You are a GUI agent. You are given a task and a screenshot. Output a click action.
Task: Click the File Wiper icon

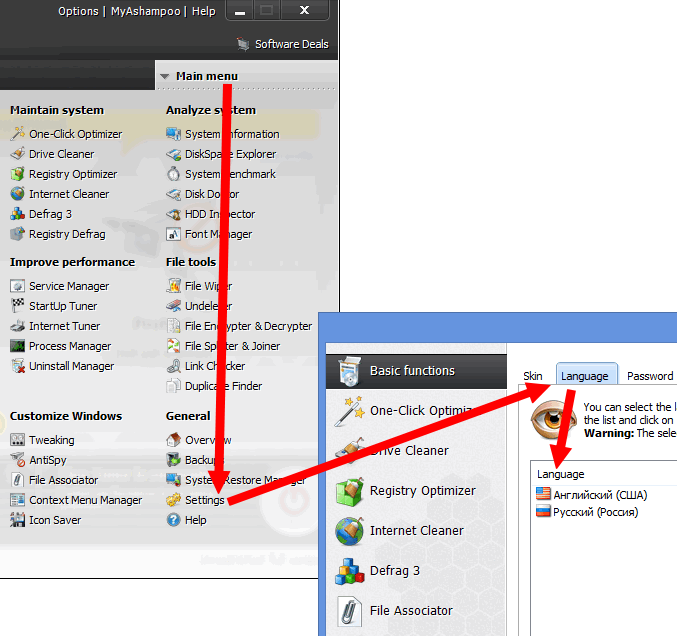pyautogui.click(x=174, y=286)
